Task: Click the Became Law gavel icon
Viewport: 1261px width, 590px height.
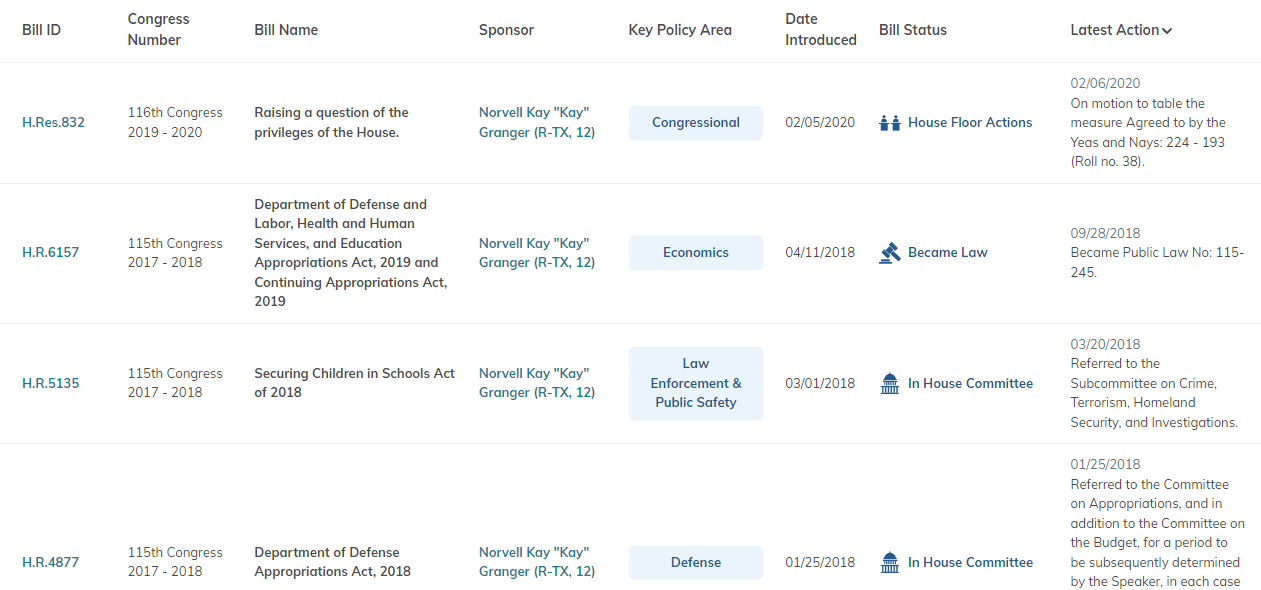Action: point(890,253)
